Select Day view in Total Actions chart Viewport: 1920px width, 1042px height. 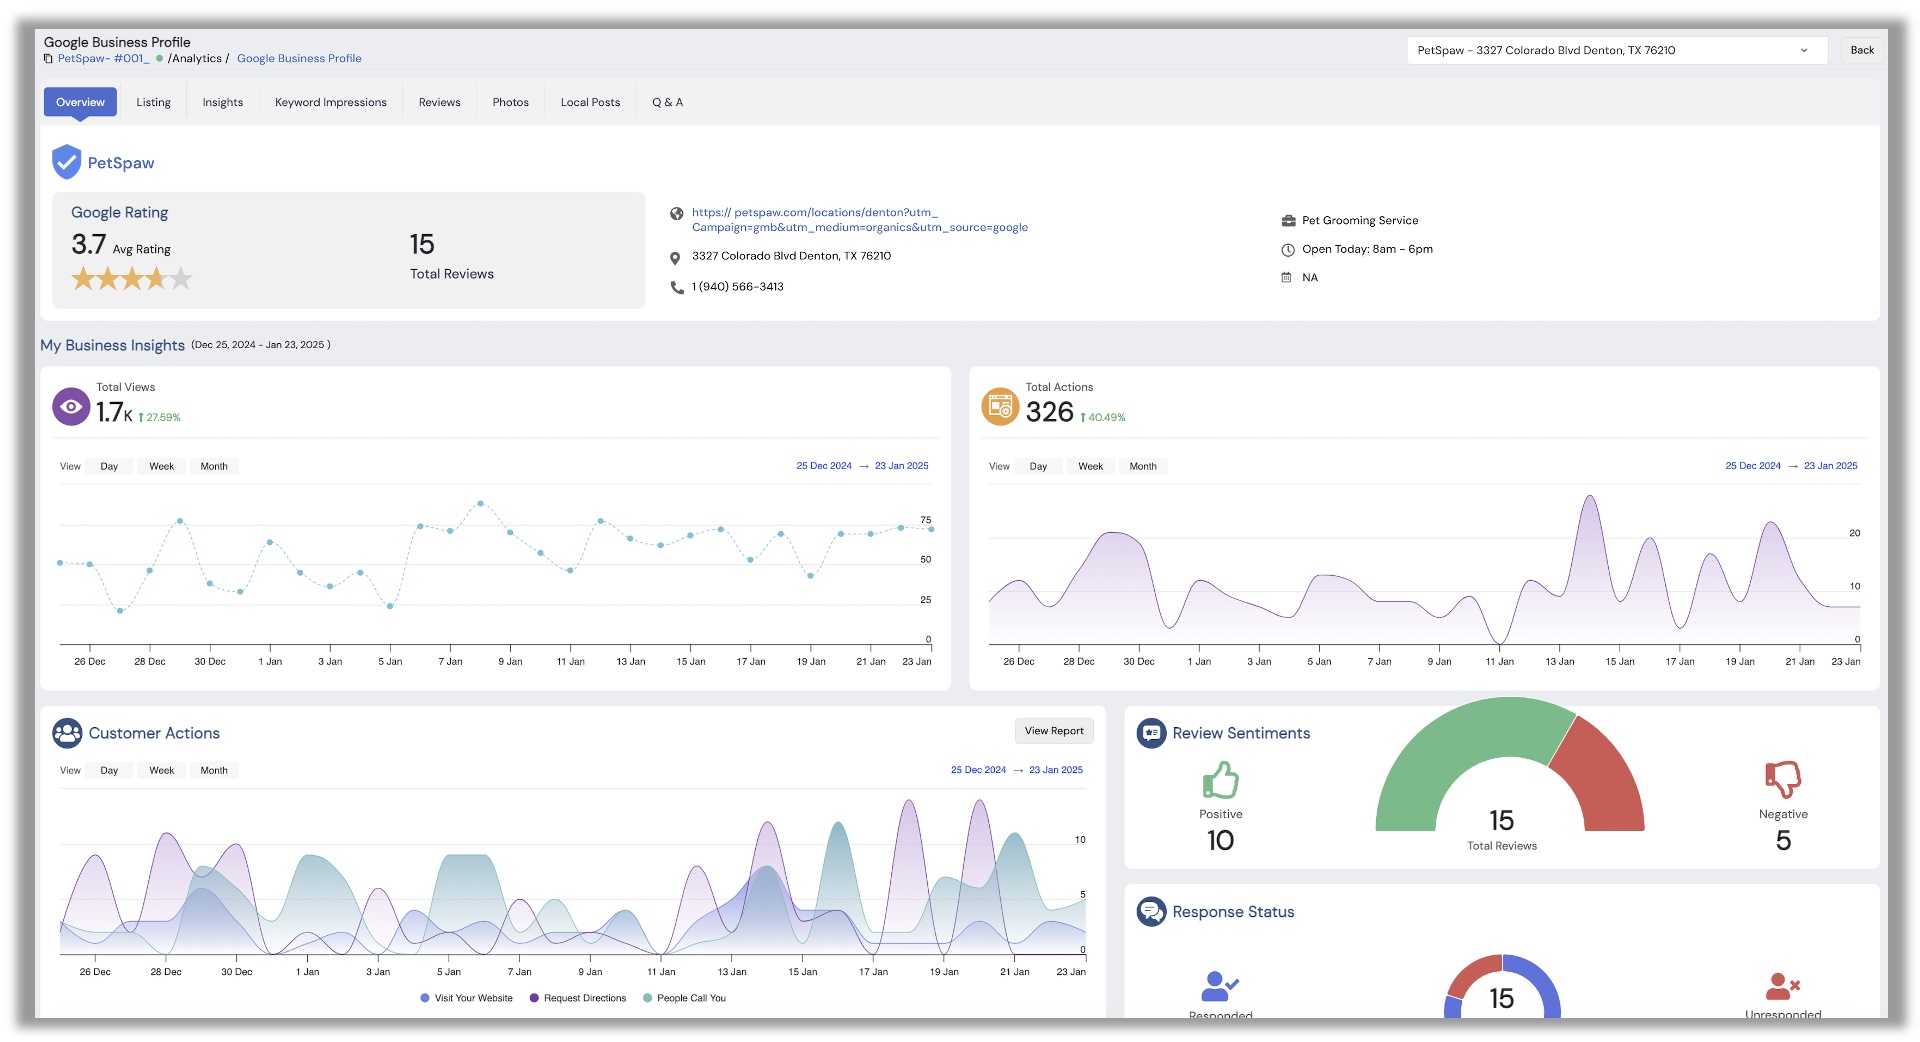click(1038, 467)
